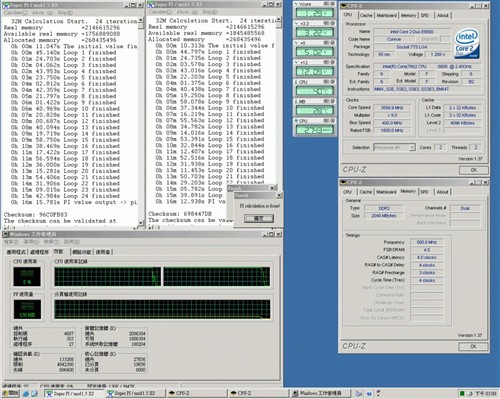Open the Calculate menu in the Super PI window with checksum 96C0FB83
This screenshot has width=500, height=399.
point(16,13)
